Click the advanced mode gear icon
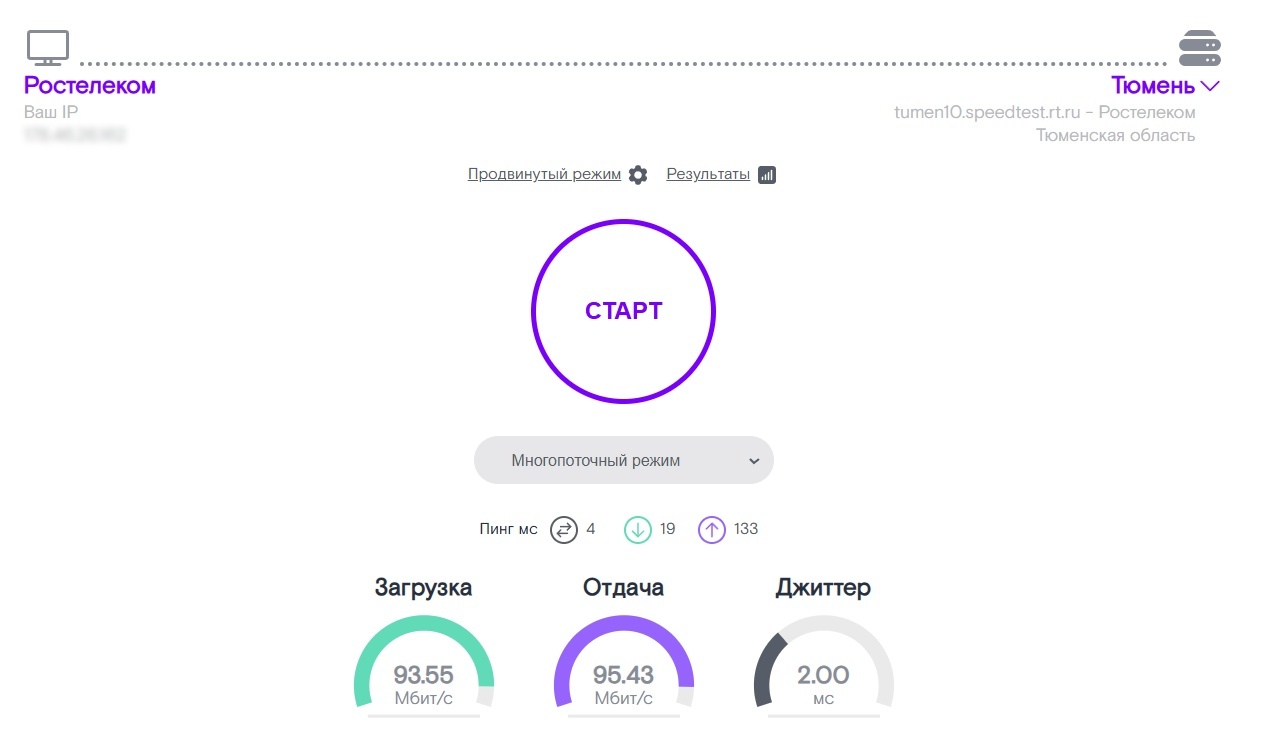Viewport: 1271px width, 750px height. (638, 175)
